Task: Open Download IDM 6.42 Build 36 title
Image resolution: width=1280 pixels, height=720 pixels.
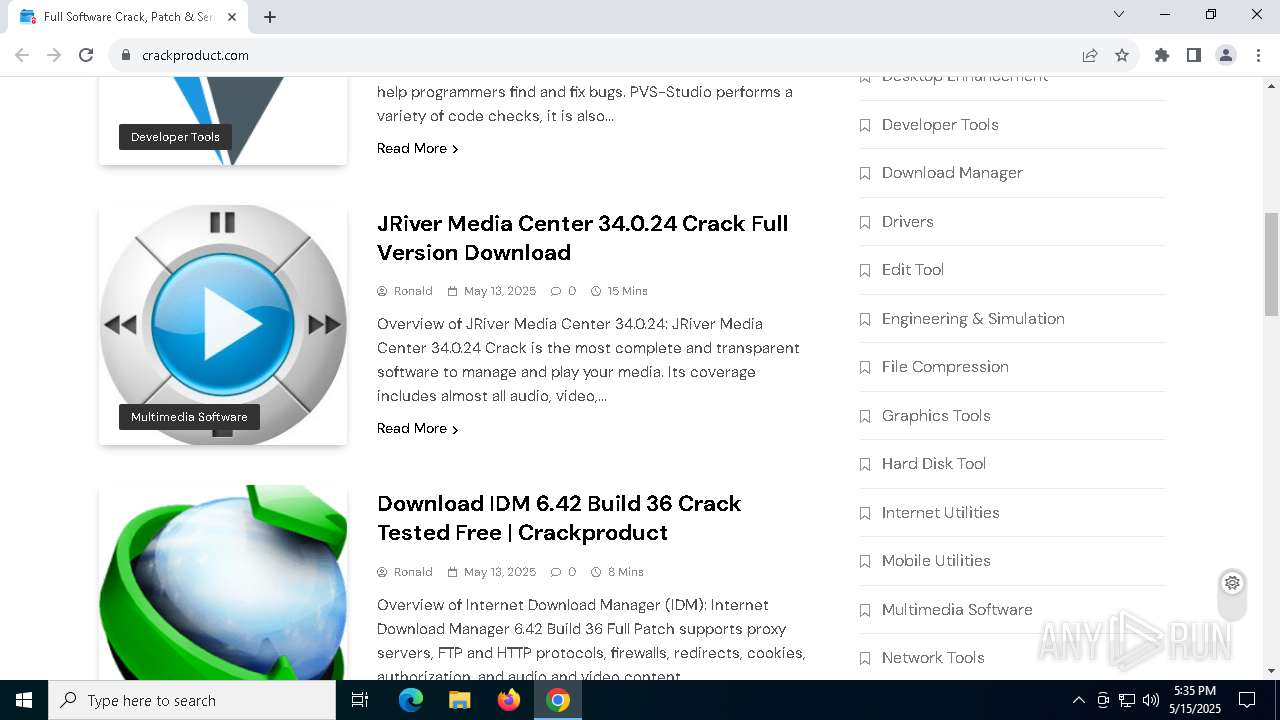Action: [x=559, y=518]
